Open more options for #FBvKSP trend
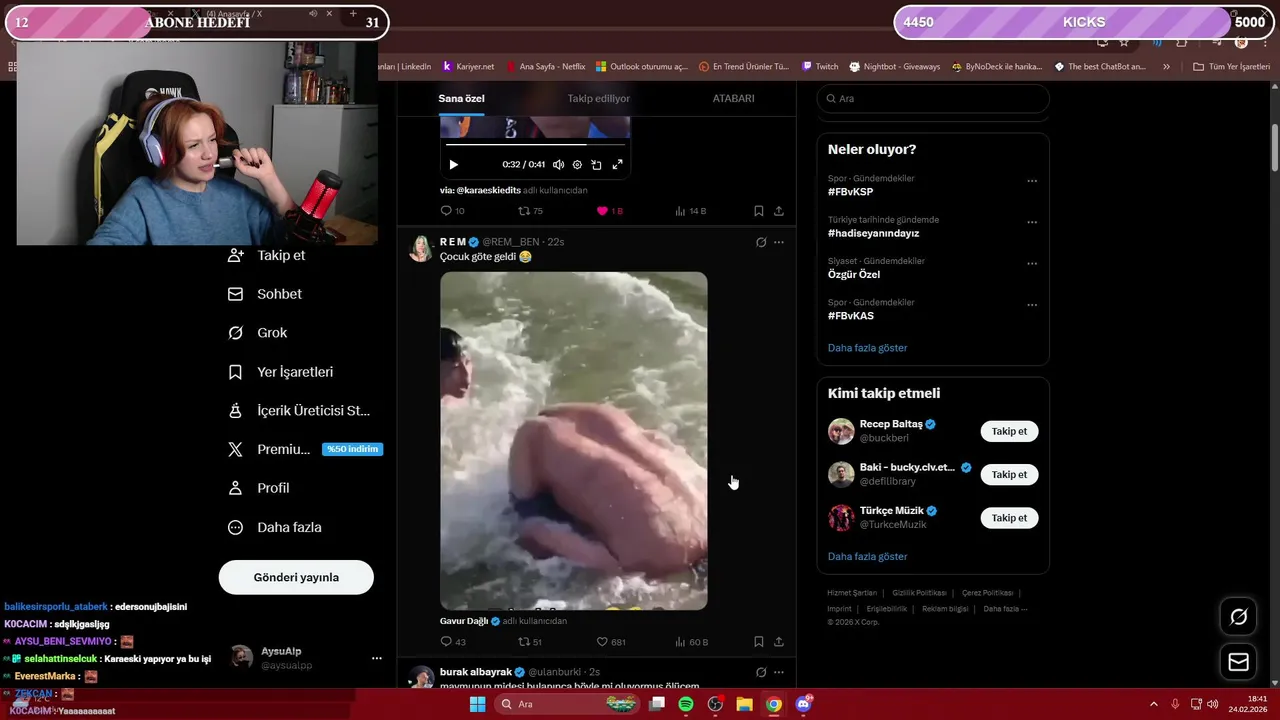Image resolution: width=1280 pixels, height=720 pixels. 1032,181
